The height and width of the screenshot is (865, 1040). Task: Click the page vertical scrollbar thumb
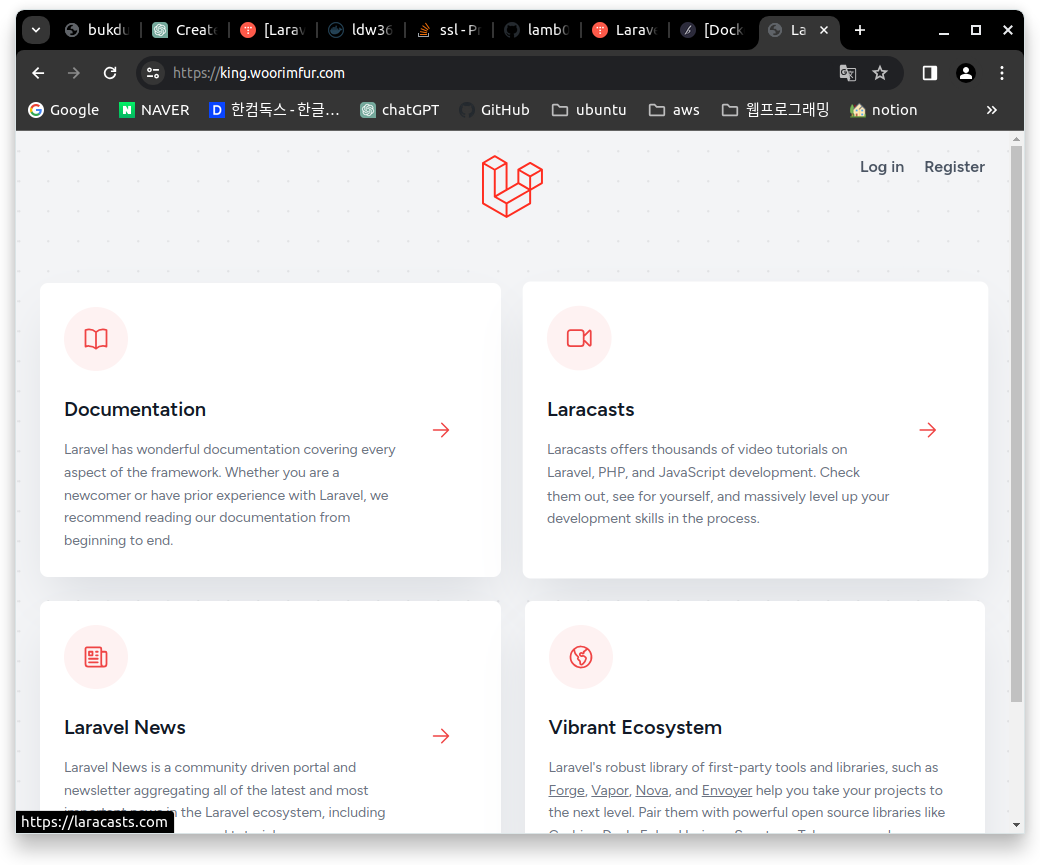click(1016, 424)
